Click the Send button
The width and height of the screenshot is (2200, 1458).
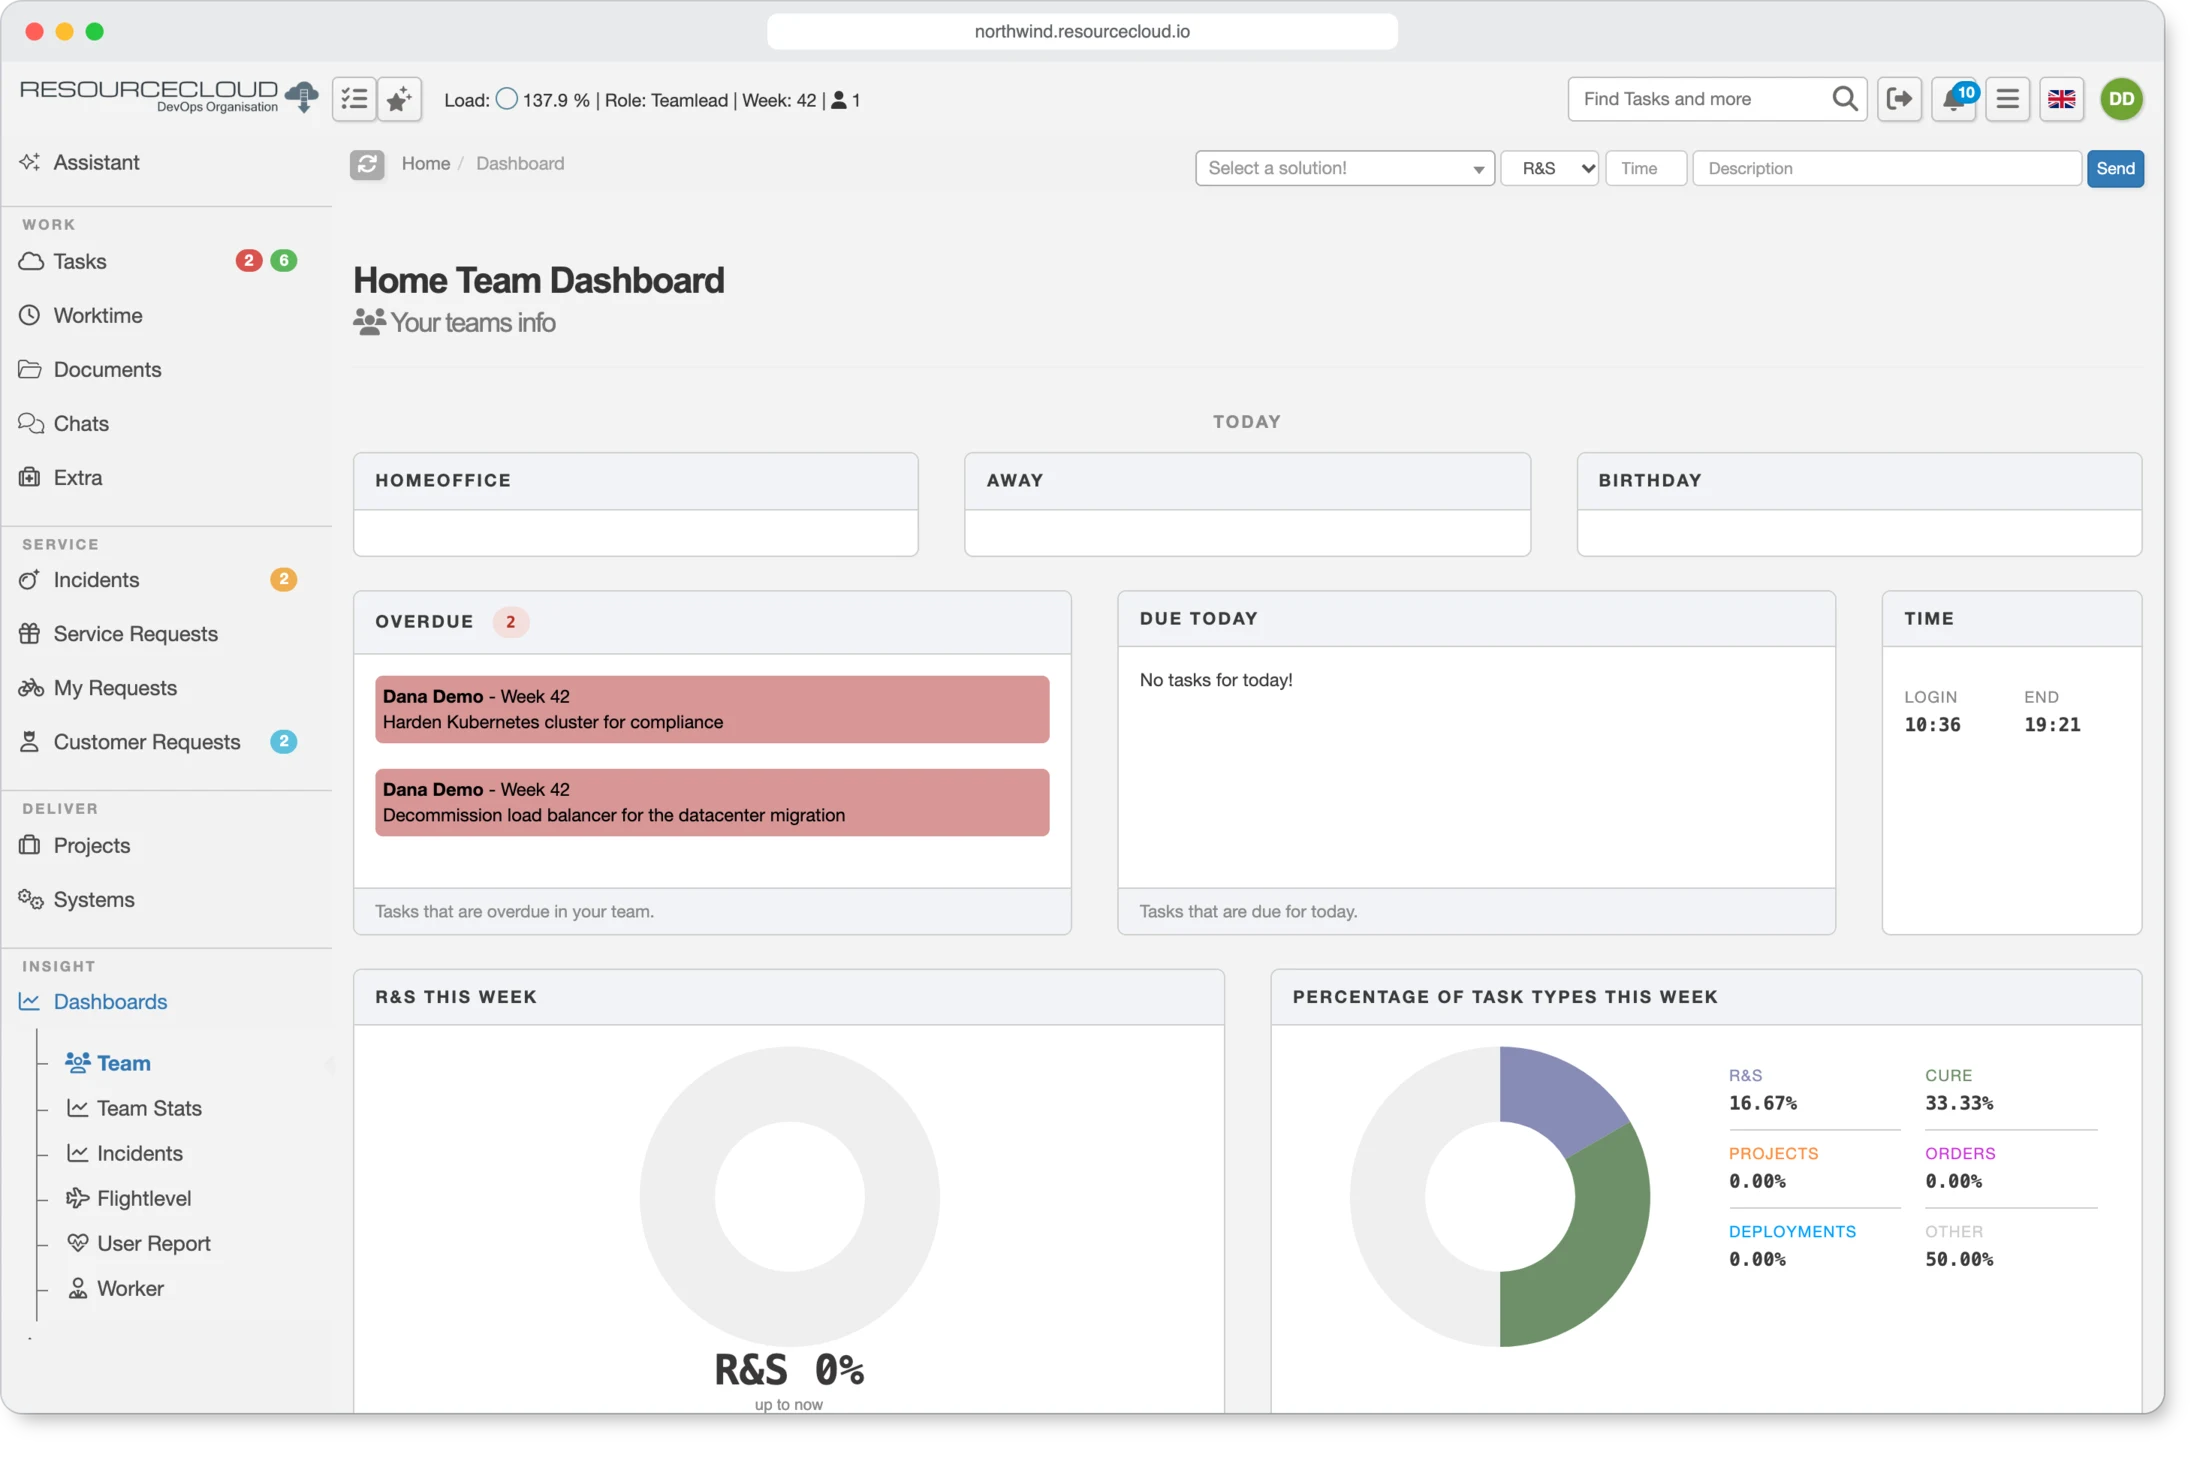2115,168
